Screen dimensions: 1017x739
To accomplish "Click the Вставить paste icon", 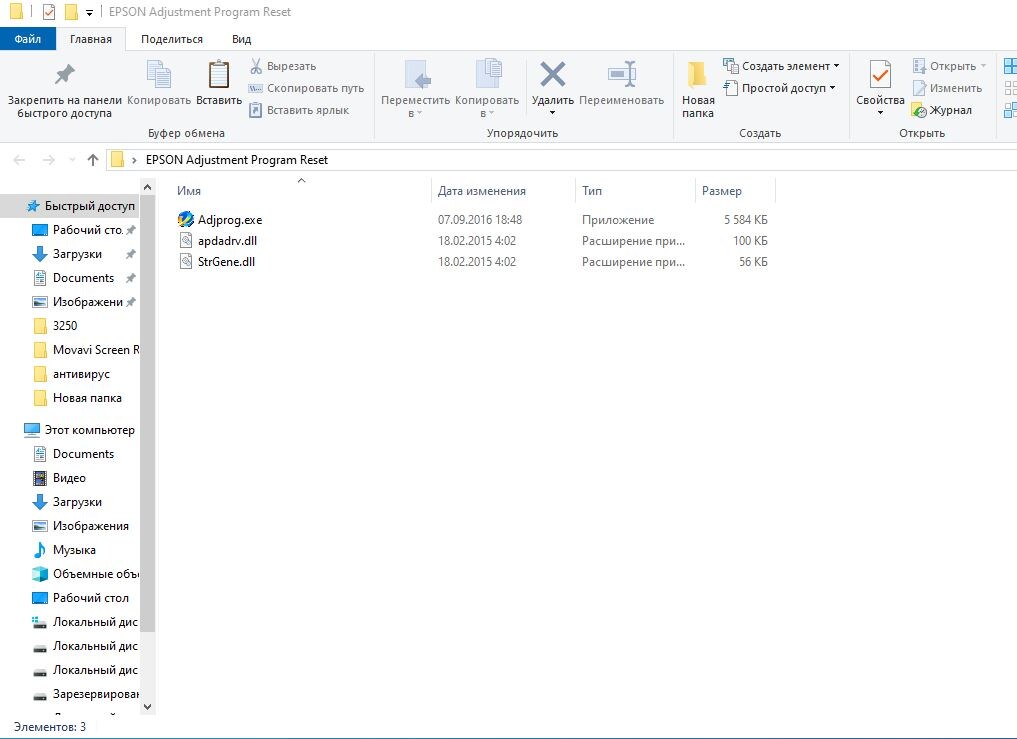I will [x=219, y=75].
